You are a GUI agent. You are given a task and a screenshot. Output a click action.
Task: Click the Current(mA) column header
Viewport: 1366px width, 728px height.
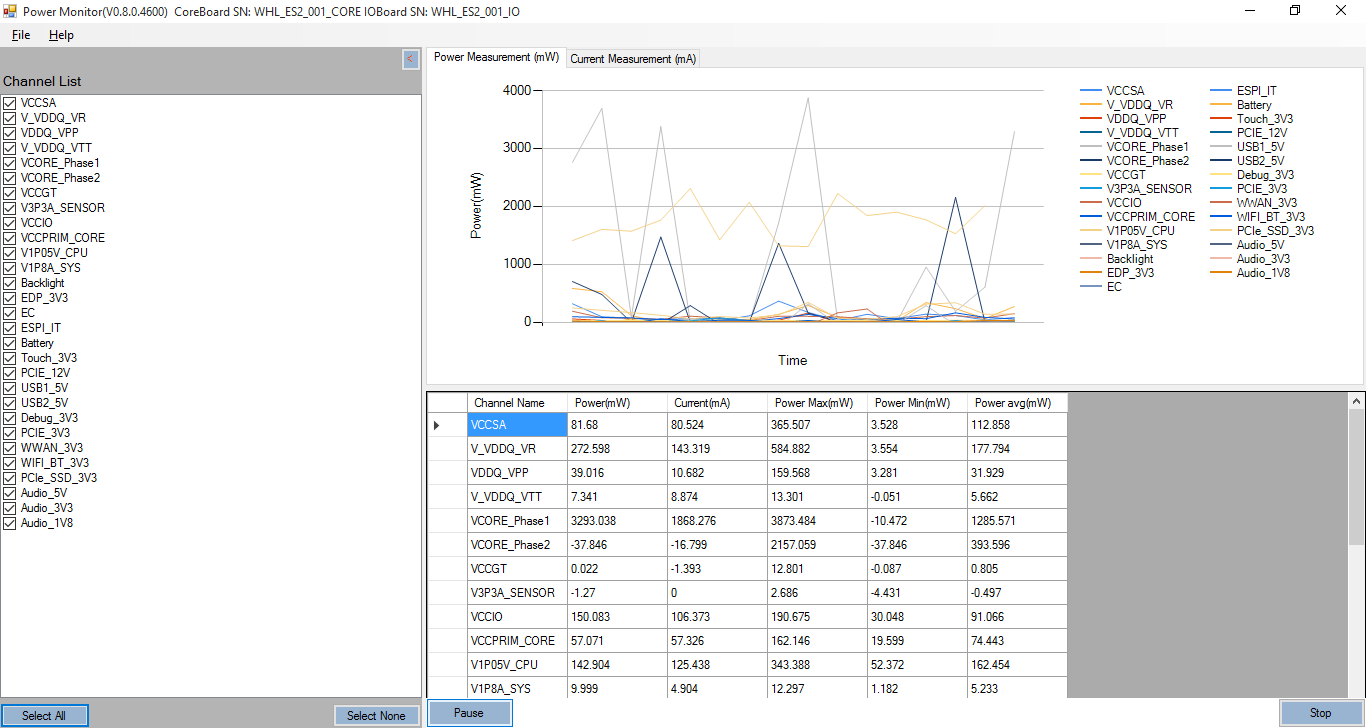tap(717, 403)
